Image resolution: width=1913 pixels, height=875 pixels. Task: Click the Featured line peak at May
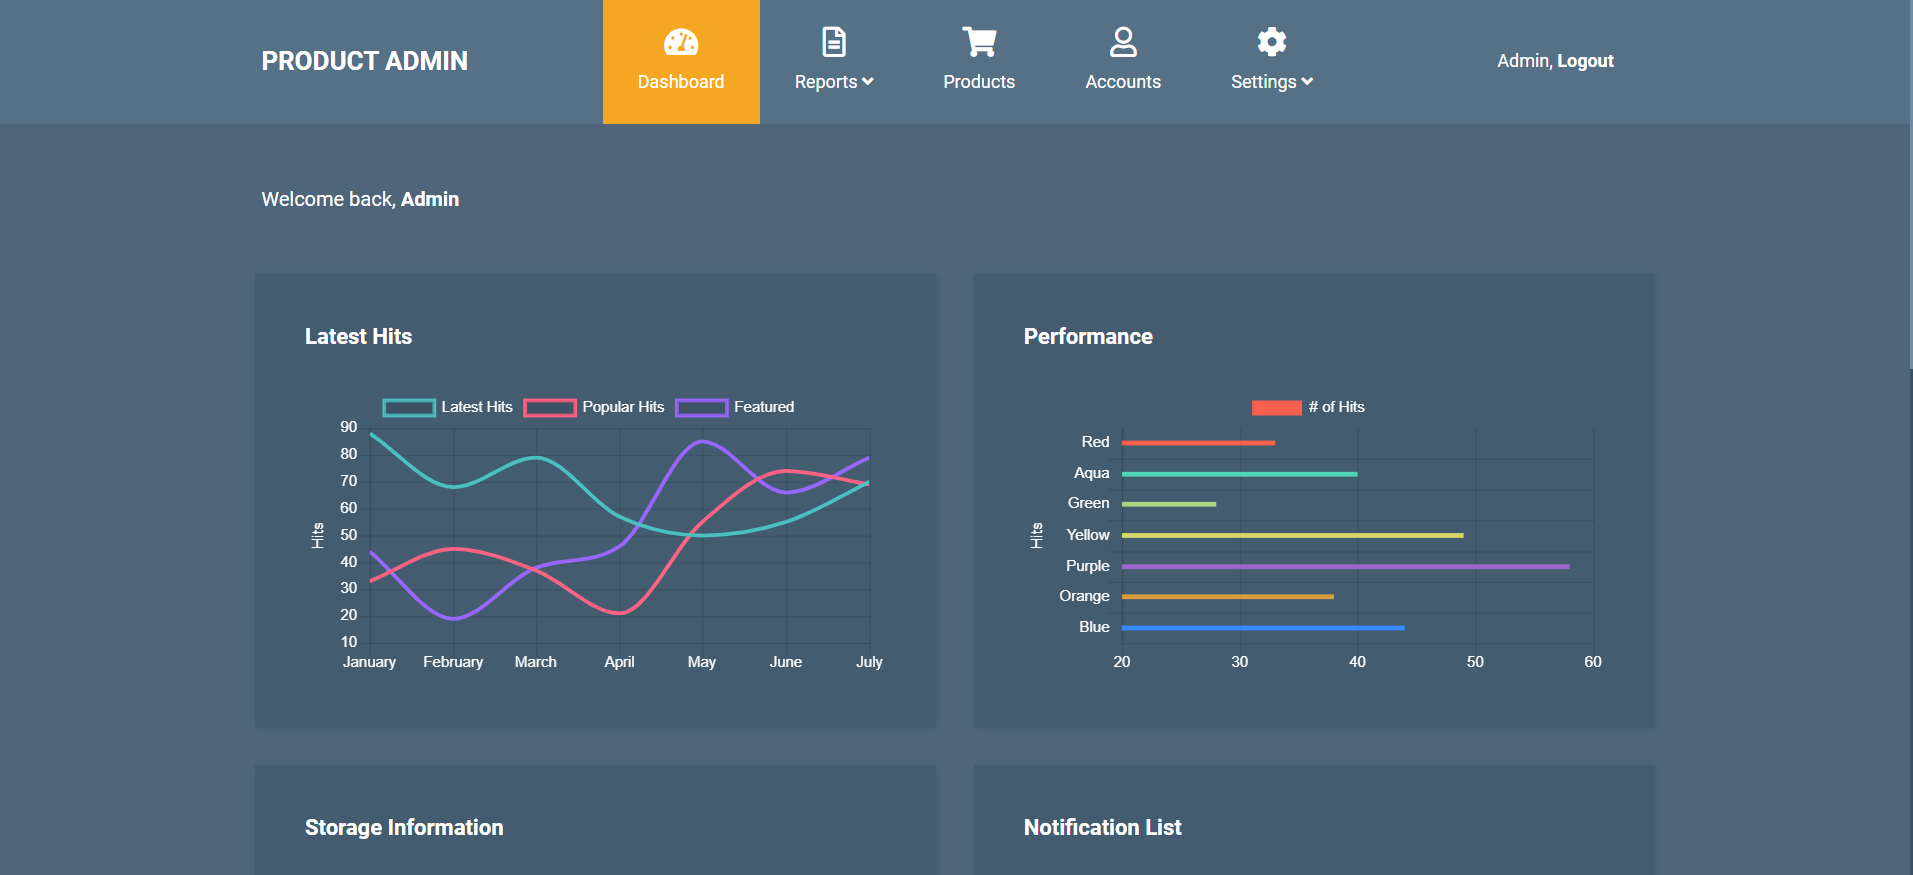703,441
